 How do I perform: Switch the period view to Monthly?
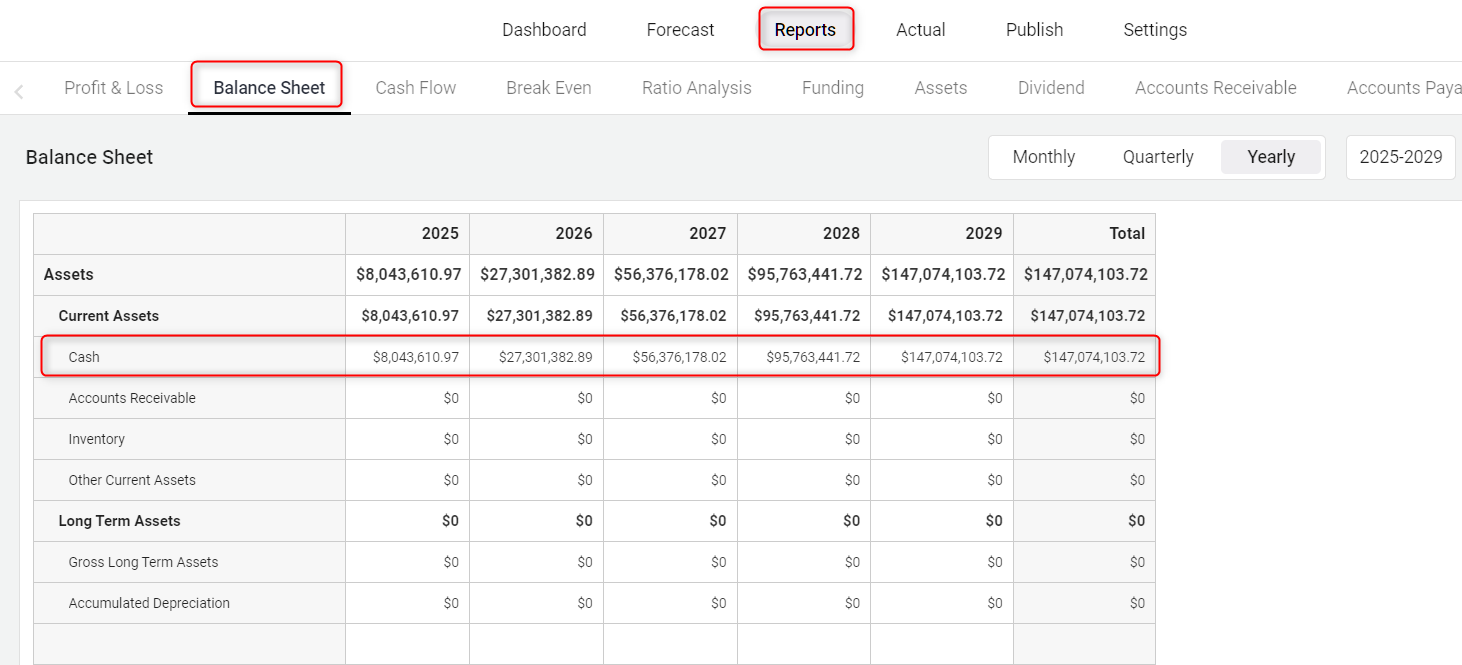pos(1043,157)
